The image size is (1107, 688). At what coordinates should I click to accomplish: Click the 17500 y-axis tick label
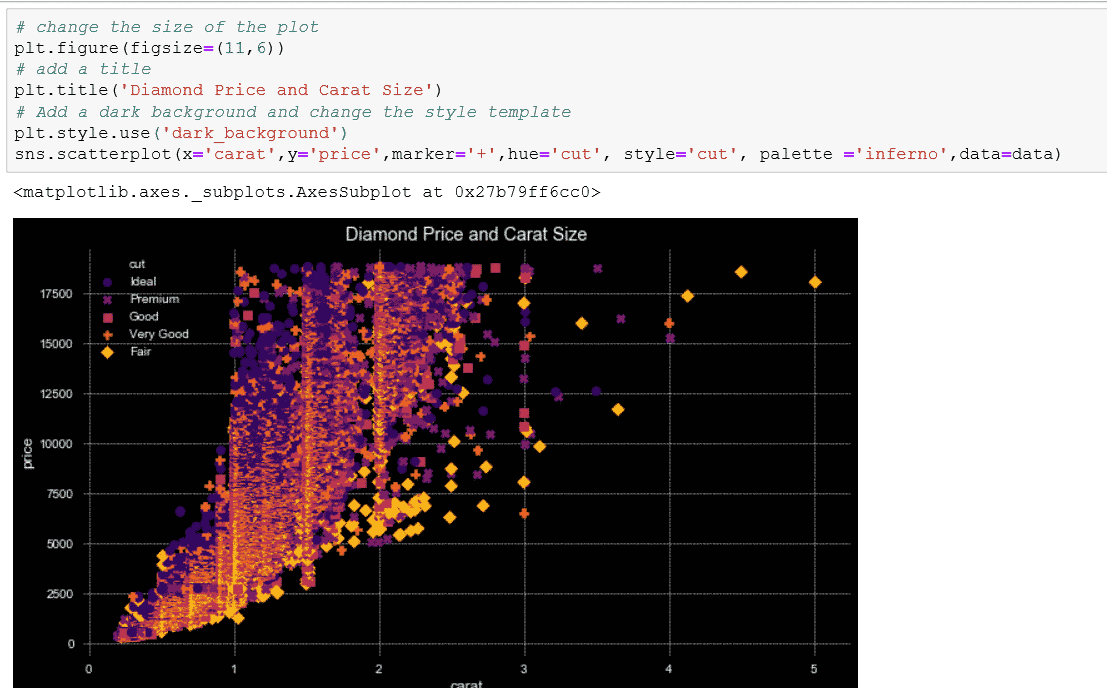(56, 294)
